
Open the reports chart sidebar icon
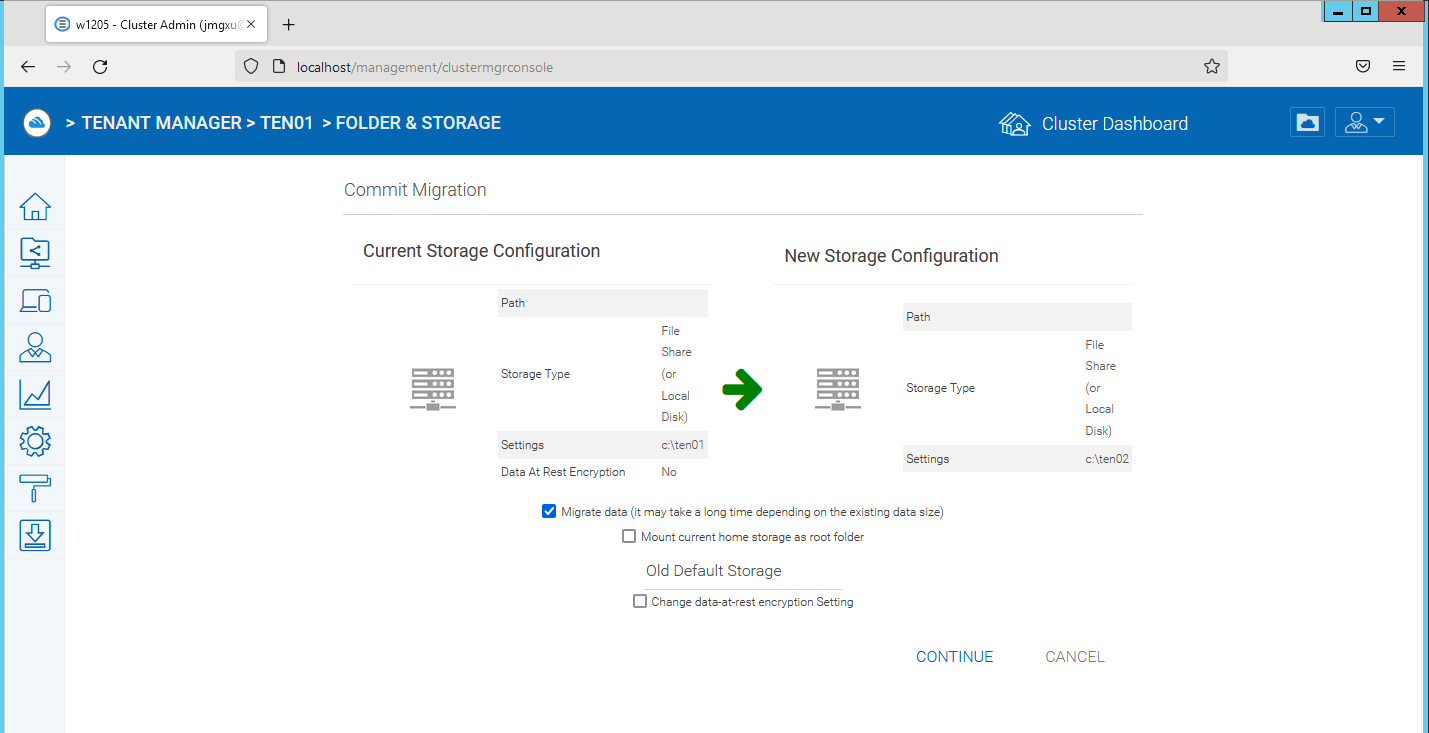click(35, 394)
